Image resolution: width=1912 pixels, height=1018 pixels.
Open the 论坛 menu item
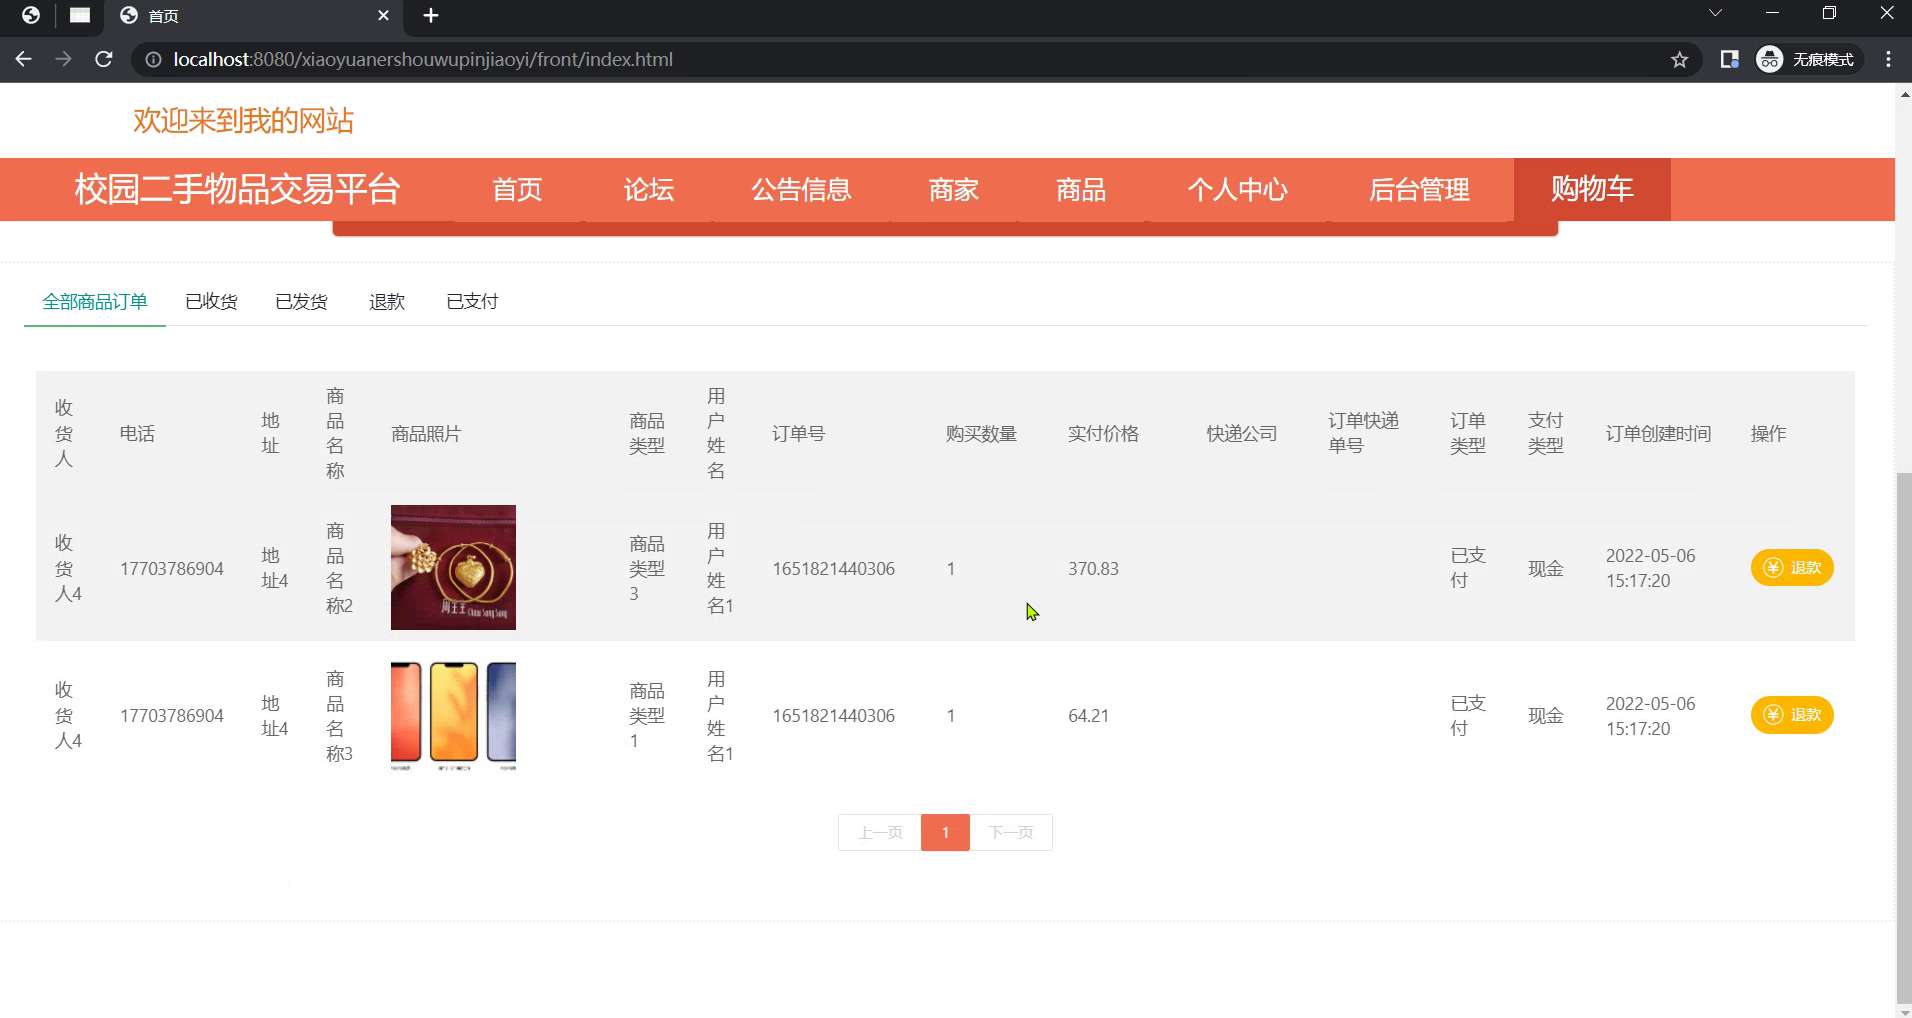pos(648,189)
